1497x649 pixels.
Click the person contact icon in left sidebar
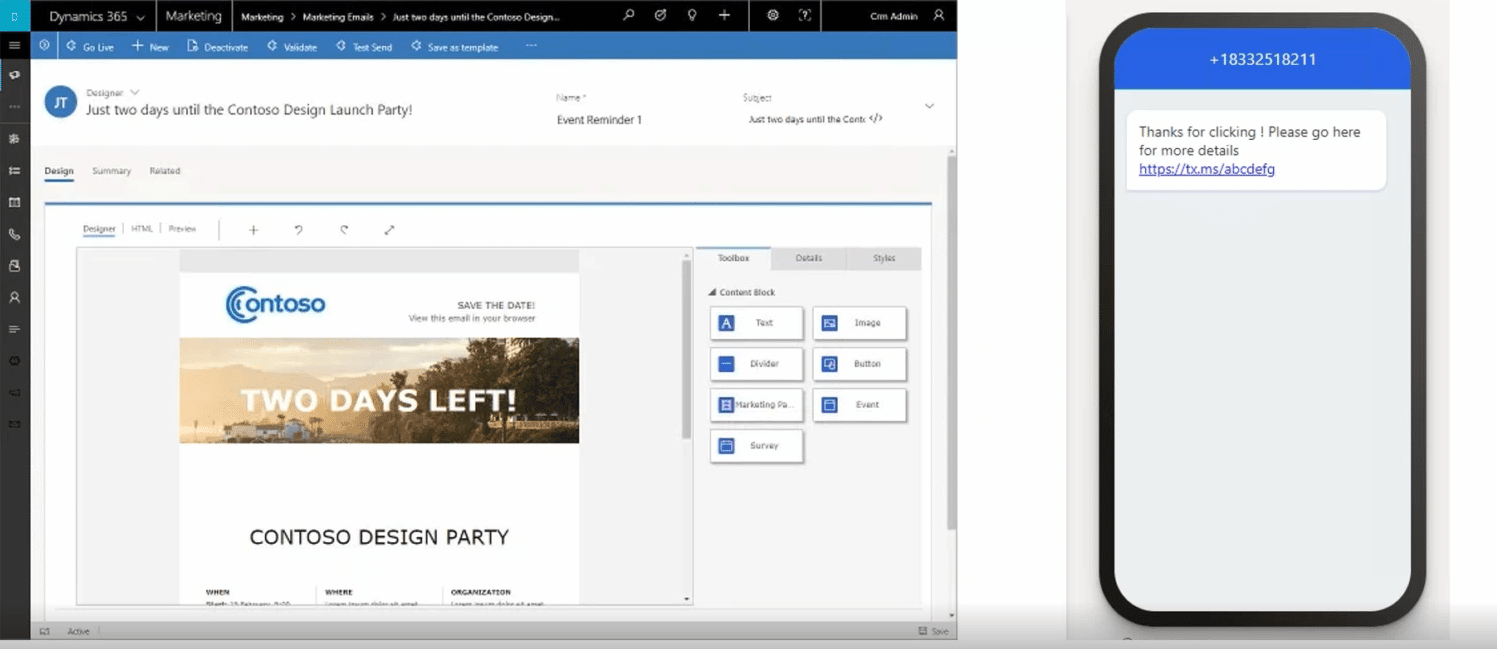click(14, 297)
